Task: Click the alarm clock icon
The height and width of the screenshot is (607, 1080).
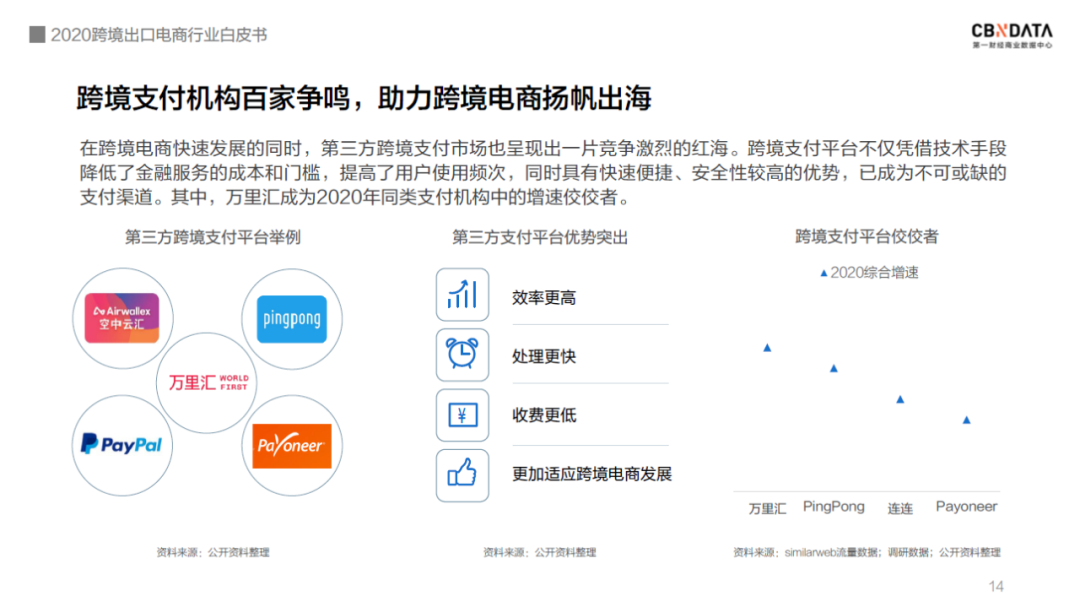Action: 462,355
